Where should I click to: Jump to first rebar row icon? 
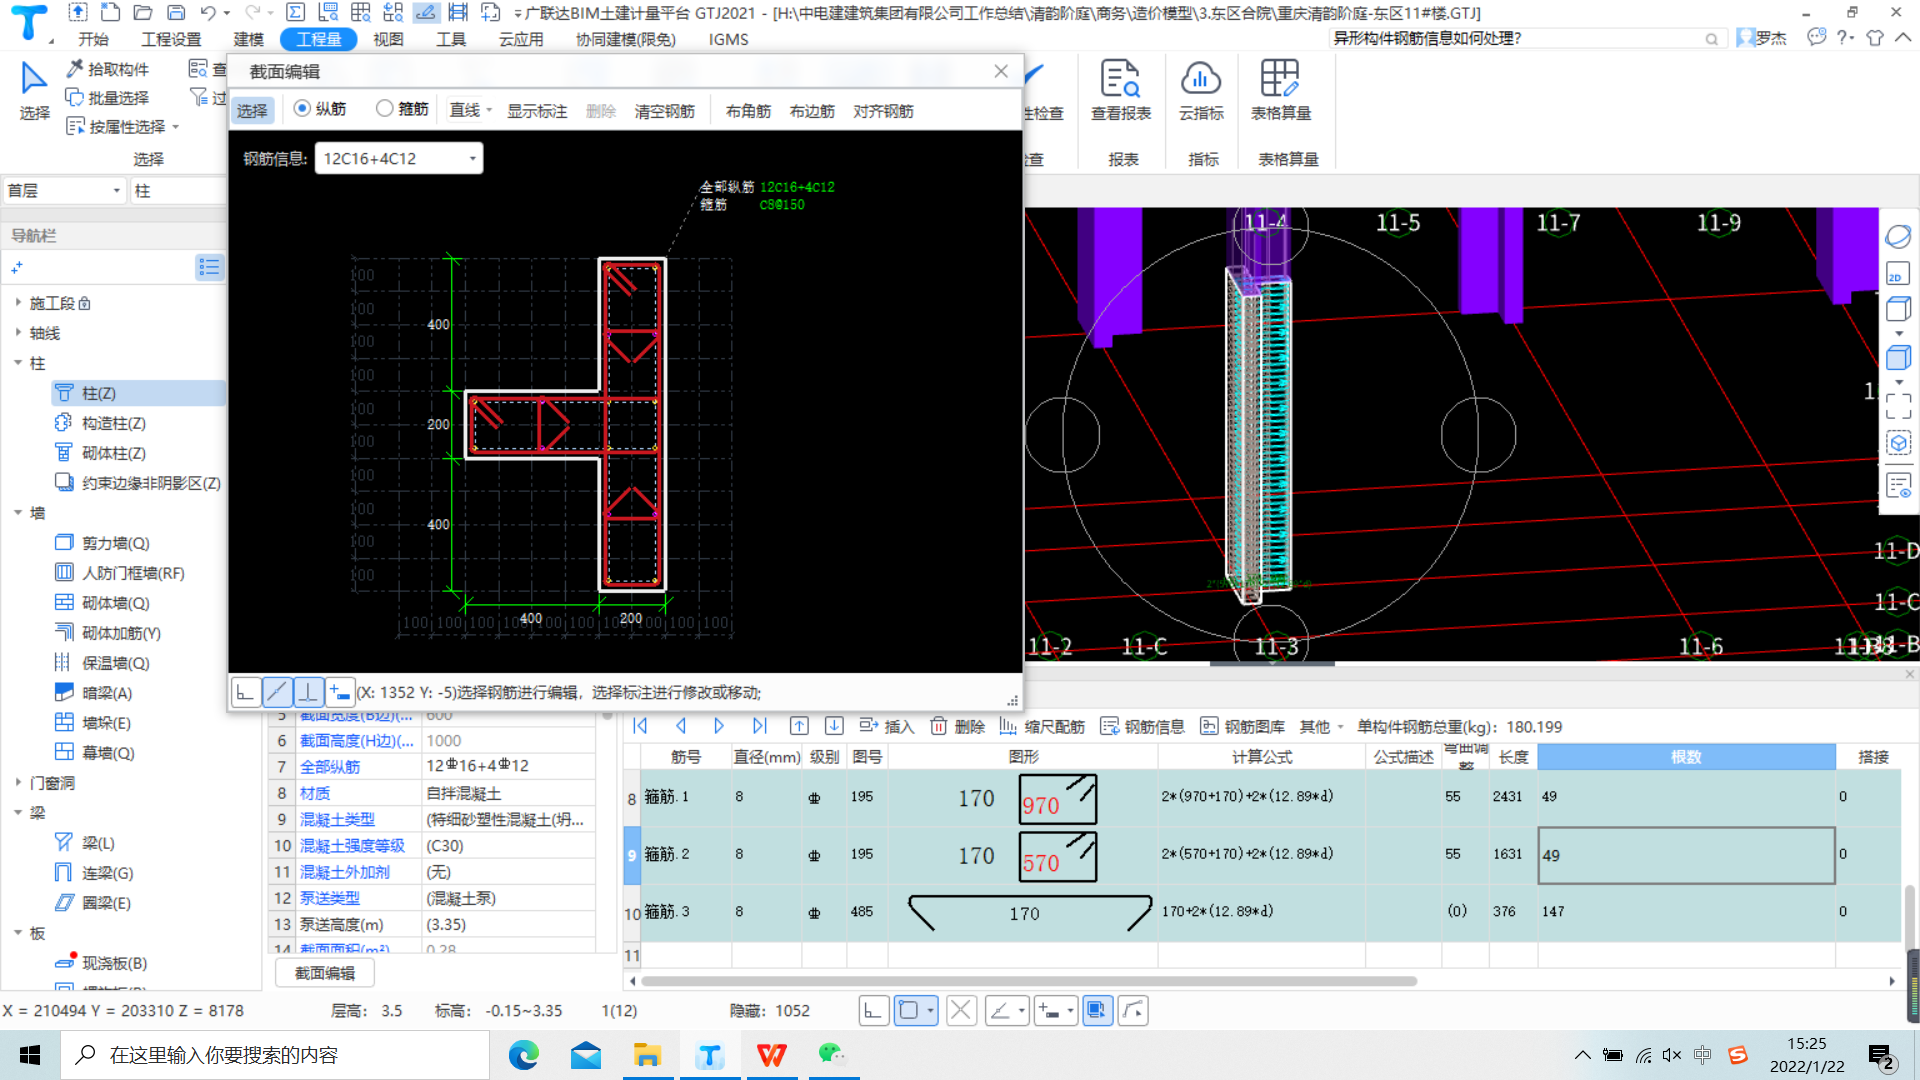[641, 726]
